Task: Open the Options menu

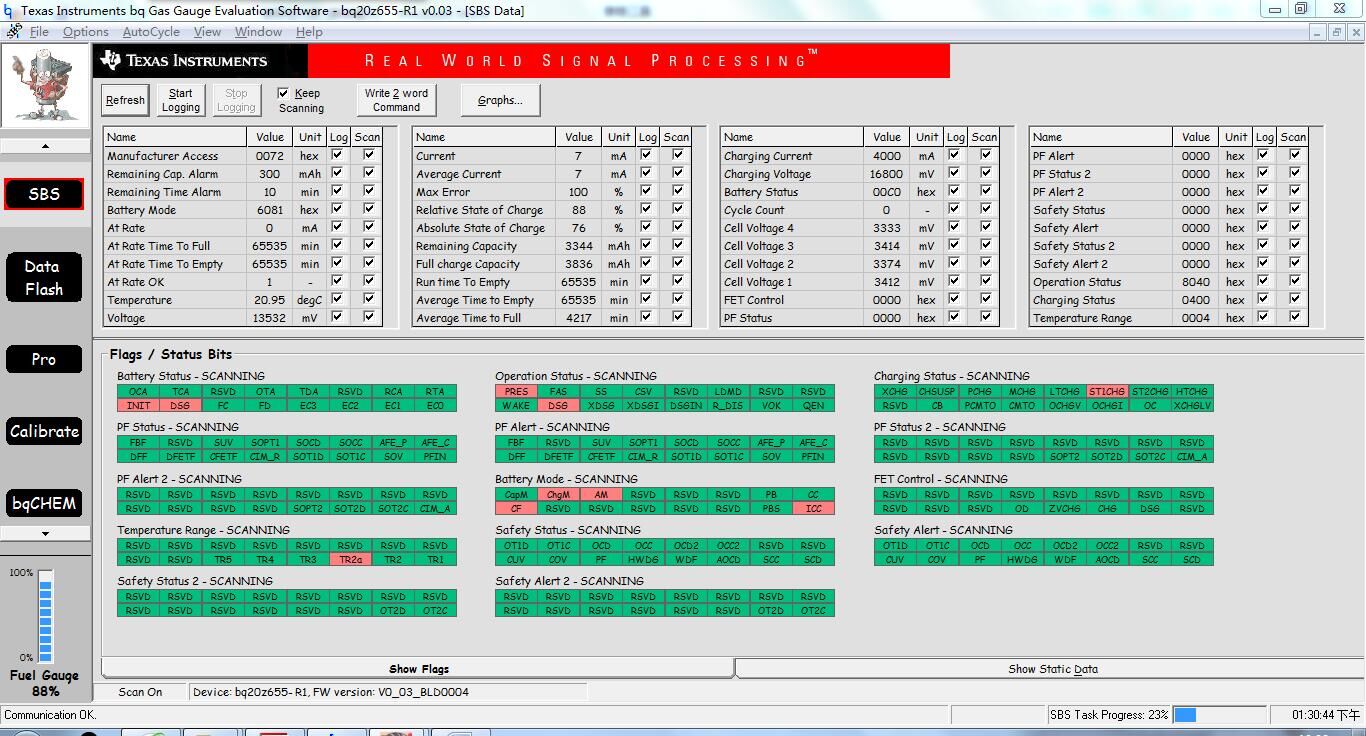Action: click(85, 32)
